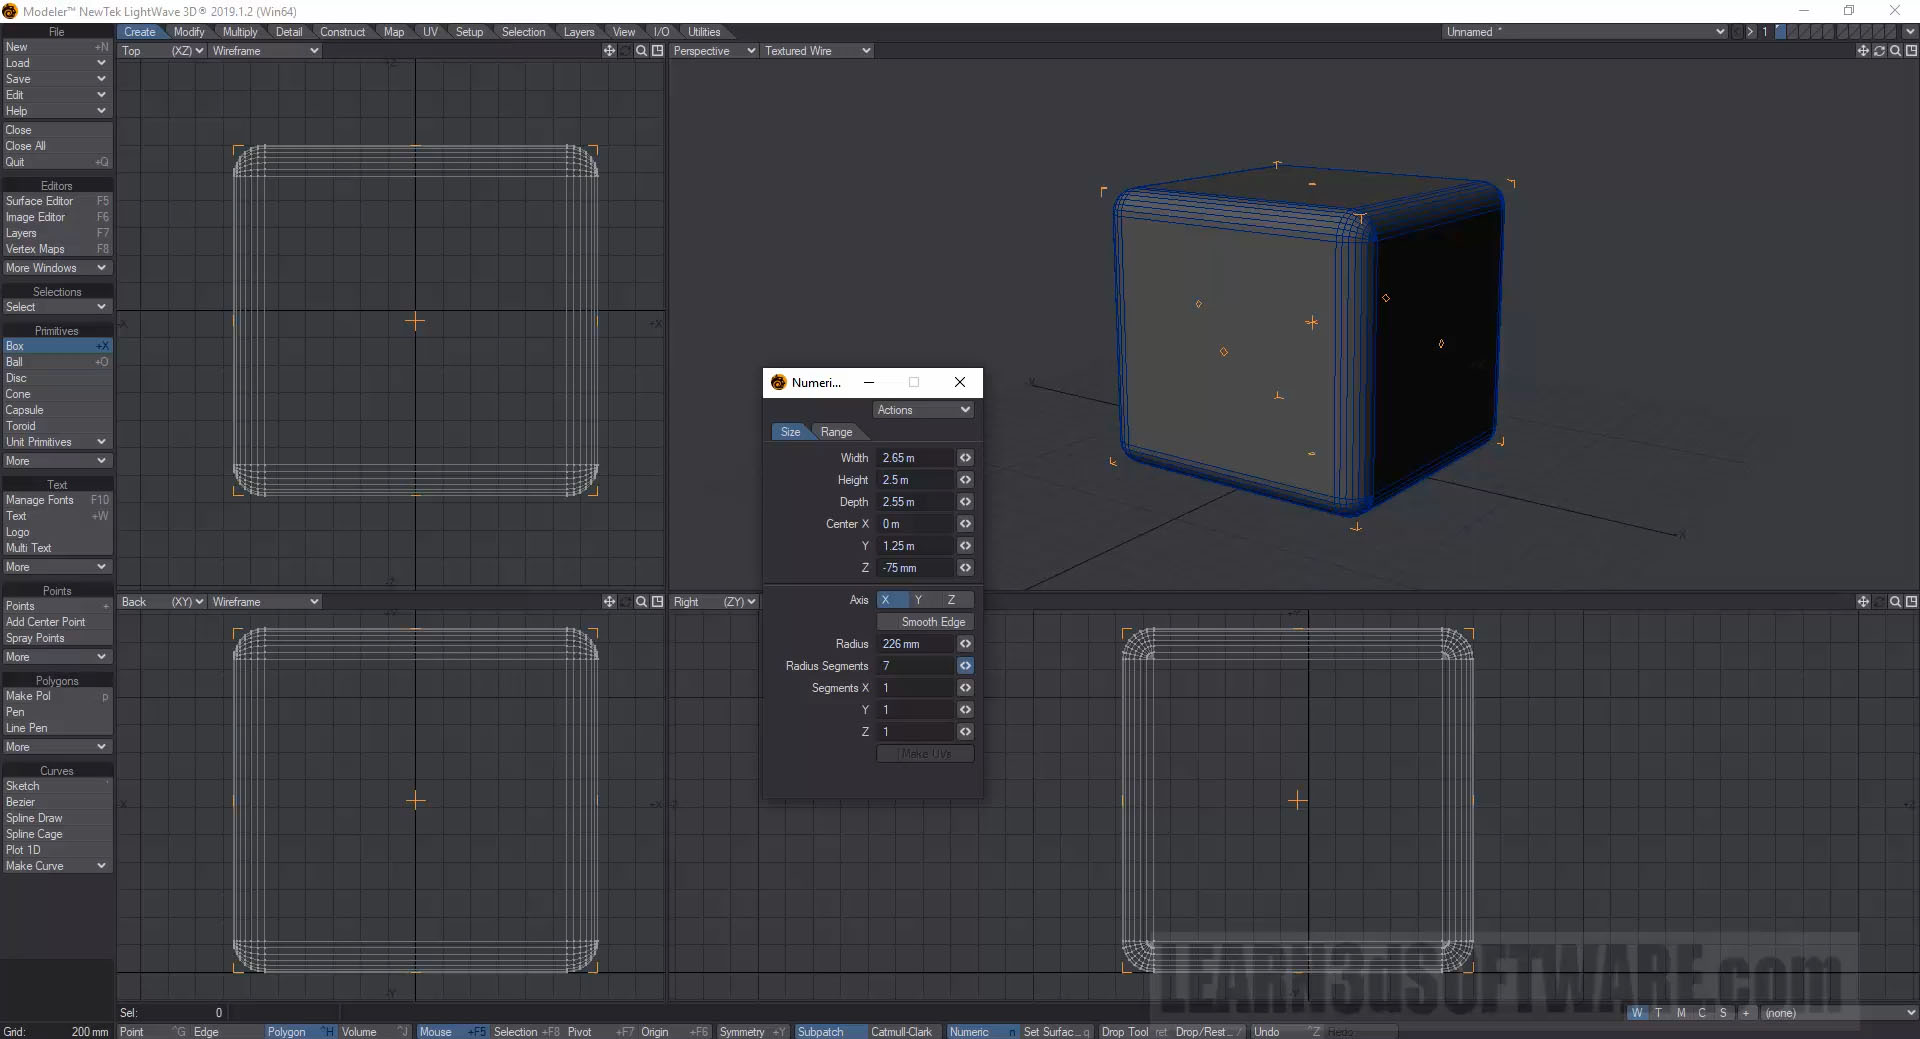The width and height of the screenshot is (1920, 1039).
Task: Maximize the Top viewport with layout icon
Action: tap(657, 51)
